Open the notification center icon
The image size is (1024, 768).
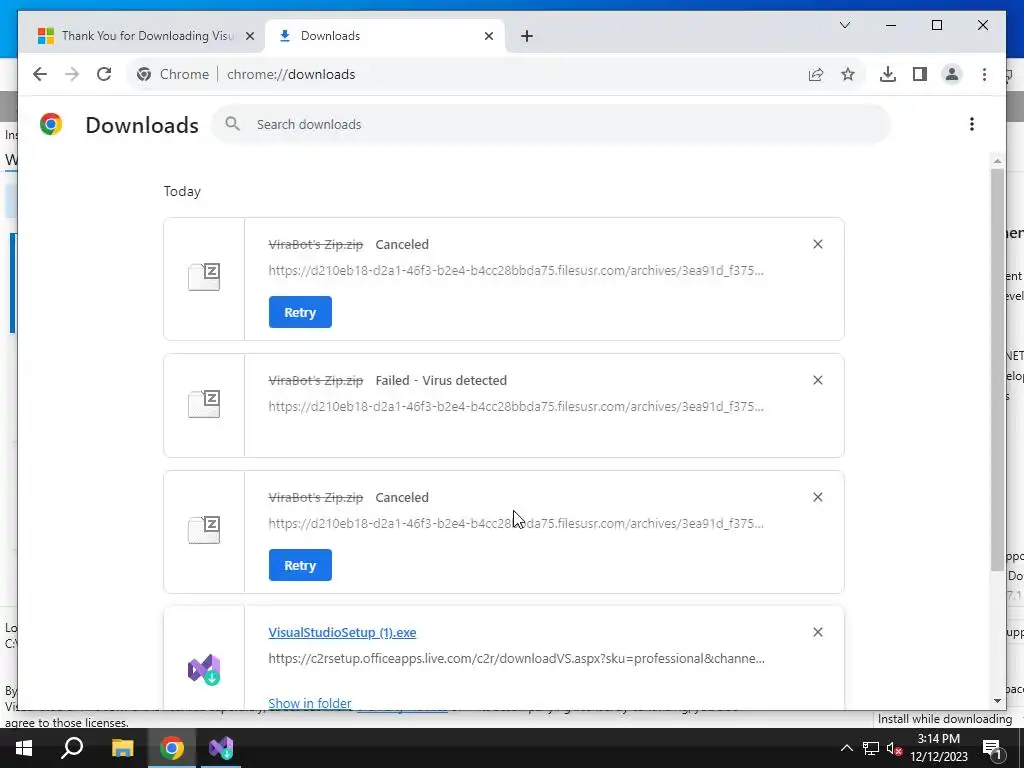click(x=991, y=748)
